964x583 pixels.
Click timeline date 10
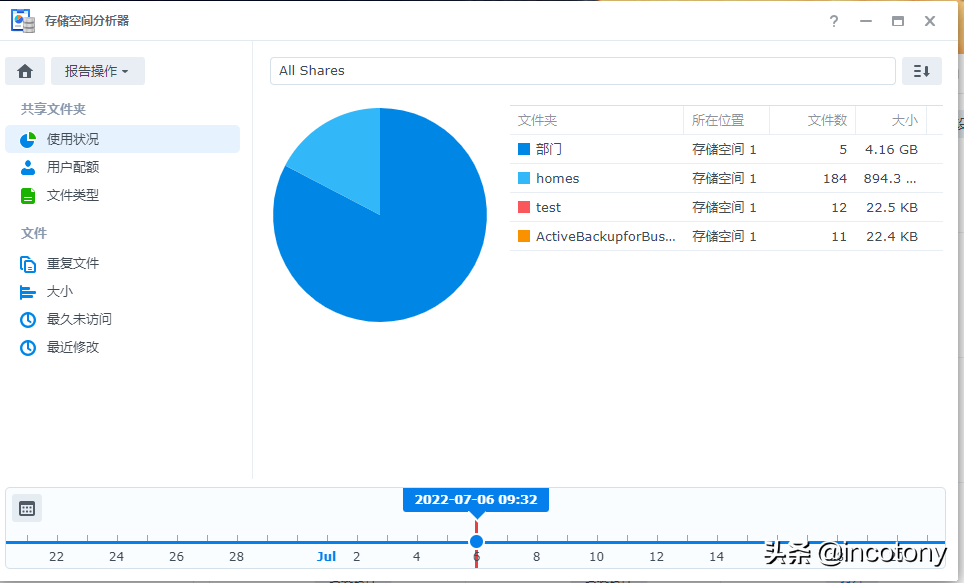pos(596,557)
